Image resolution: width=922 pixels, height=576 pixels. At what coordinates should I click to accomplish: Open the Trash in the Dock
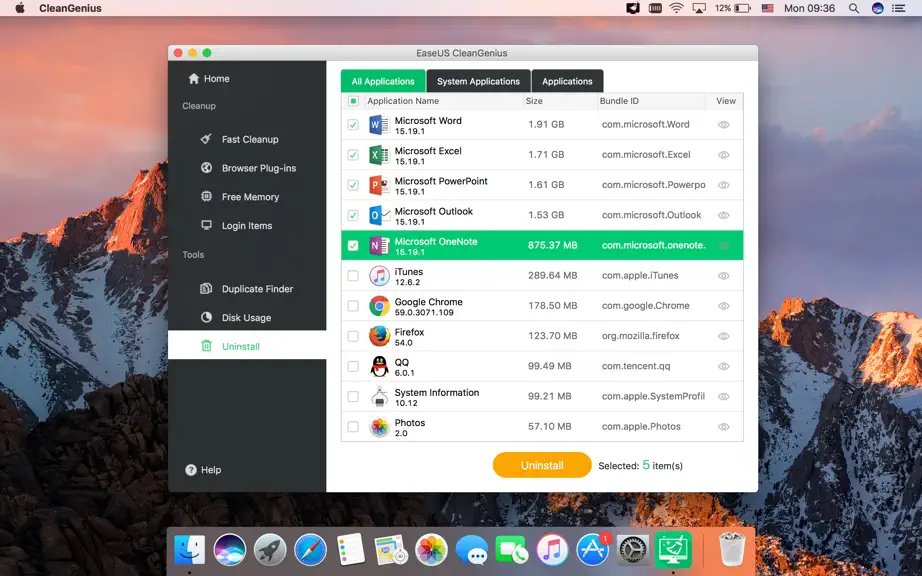pyautogui.click(x=732, y=549)
